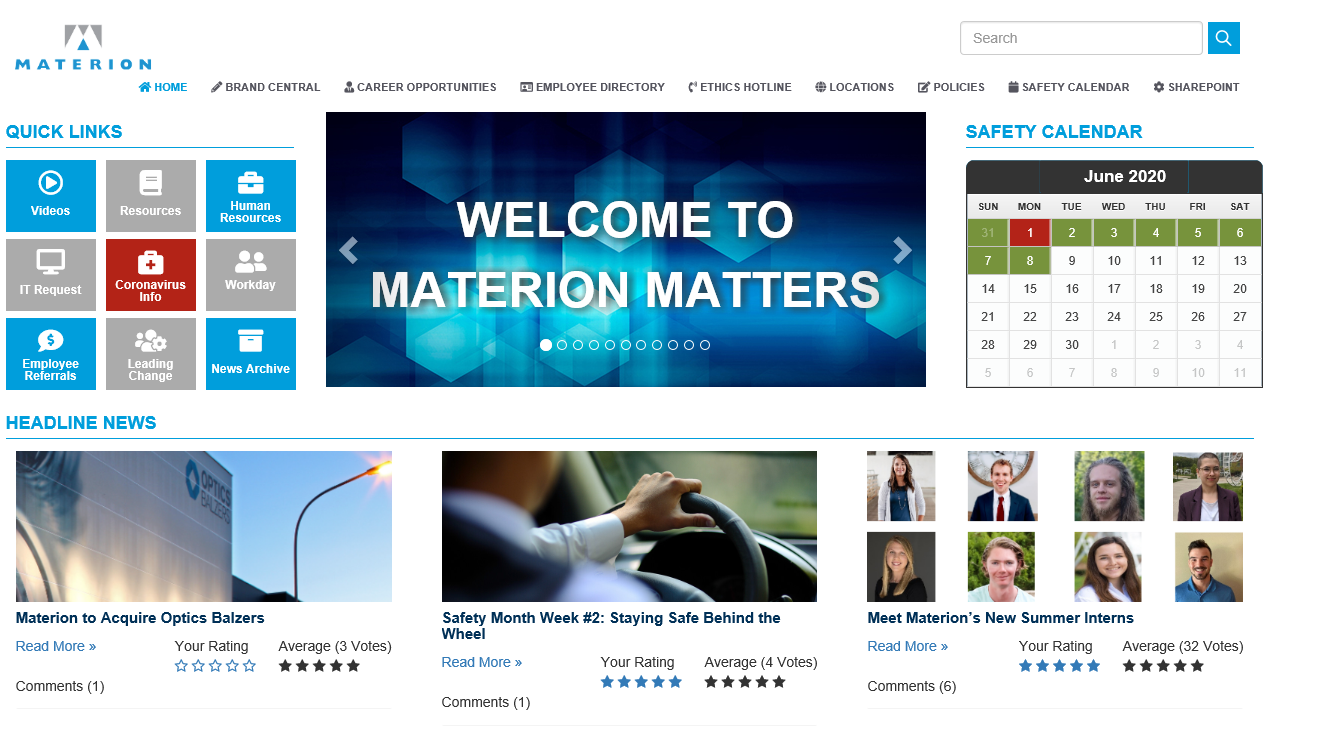Click first intern photo, top row

tap(901, 486)
